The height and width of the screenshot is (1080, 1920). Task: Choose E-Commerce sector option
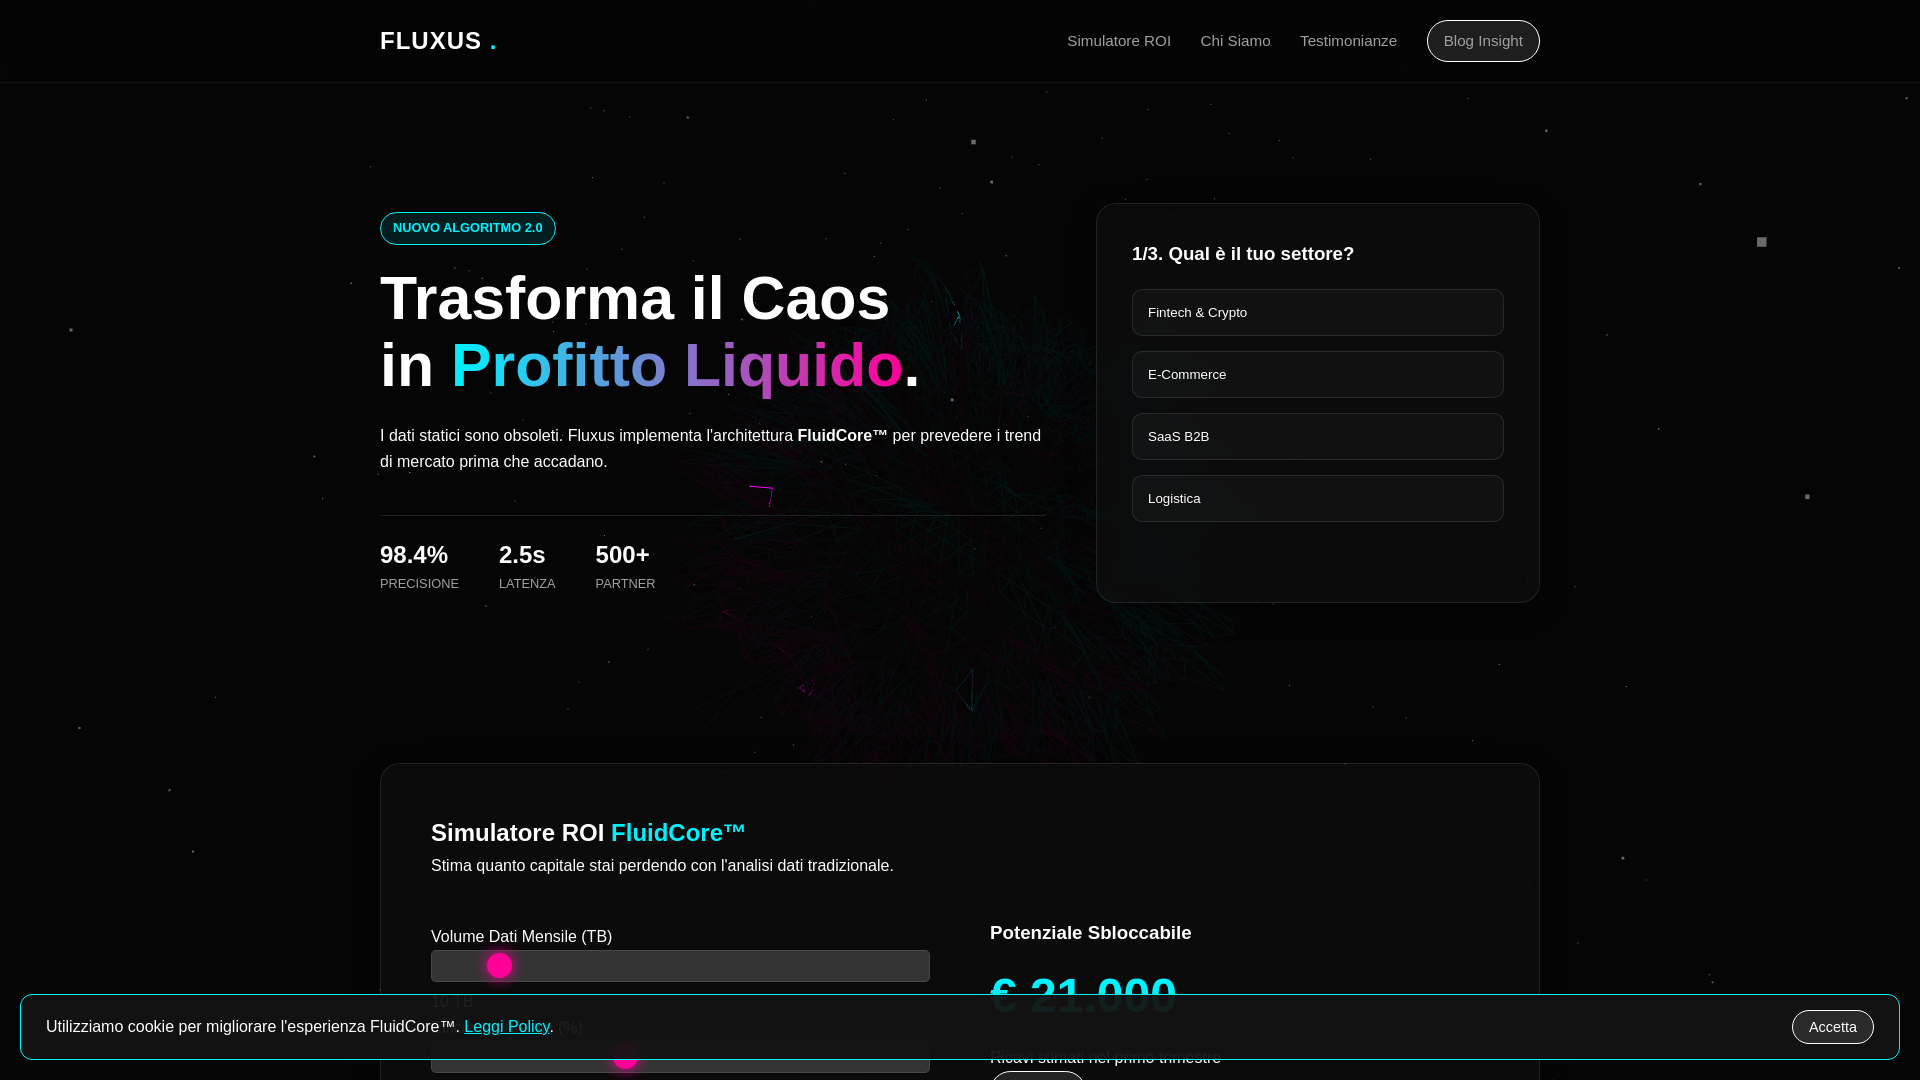1317,374
